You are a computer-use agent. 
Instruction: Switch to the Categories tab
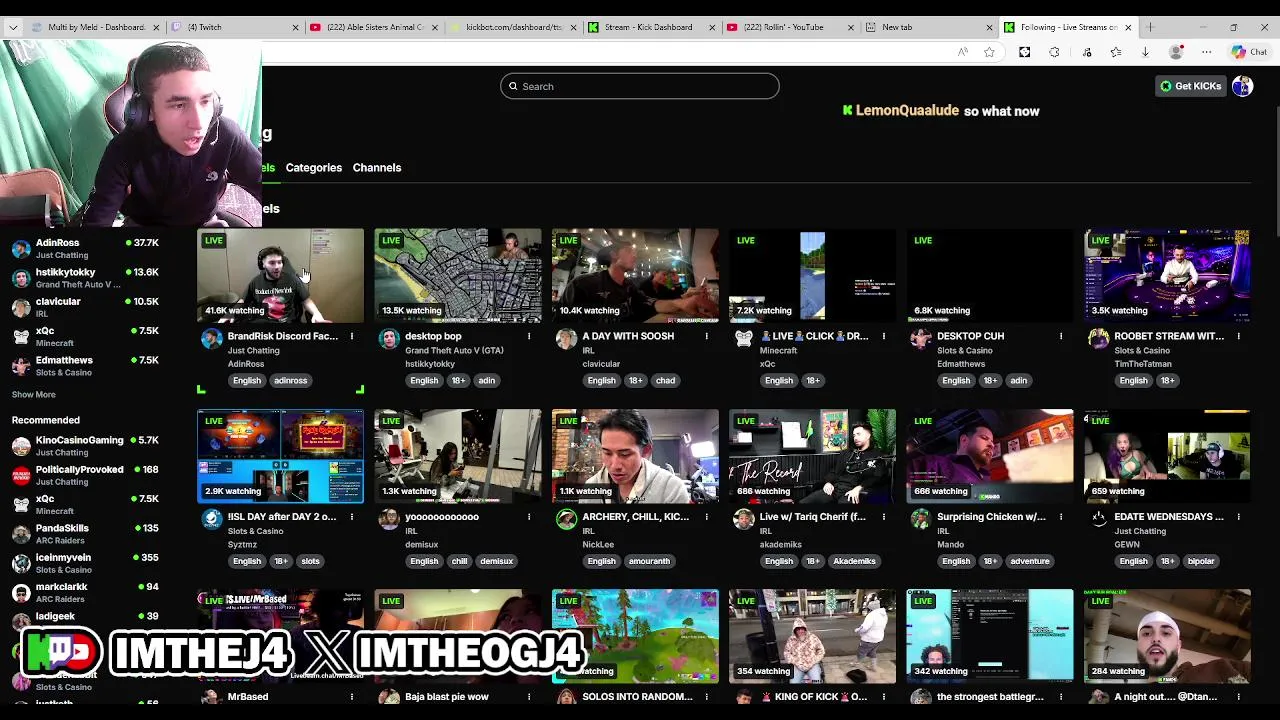tap(313, 168)
